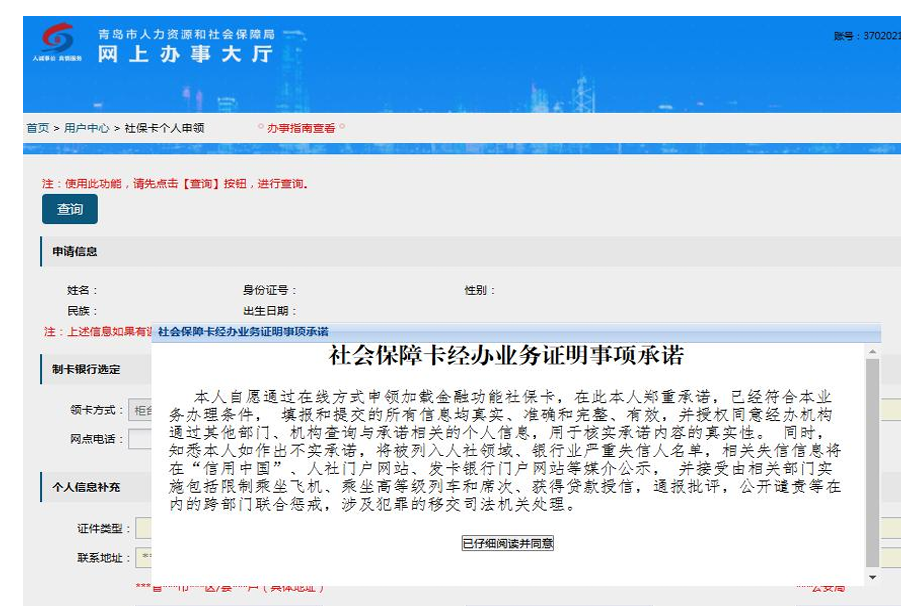Image resolution: width=918 pixels, height=612 pixels.
Task: Go to 首页 in the breadcrumb
Action: [x=37, y=128]
